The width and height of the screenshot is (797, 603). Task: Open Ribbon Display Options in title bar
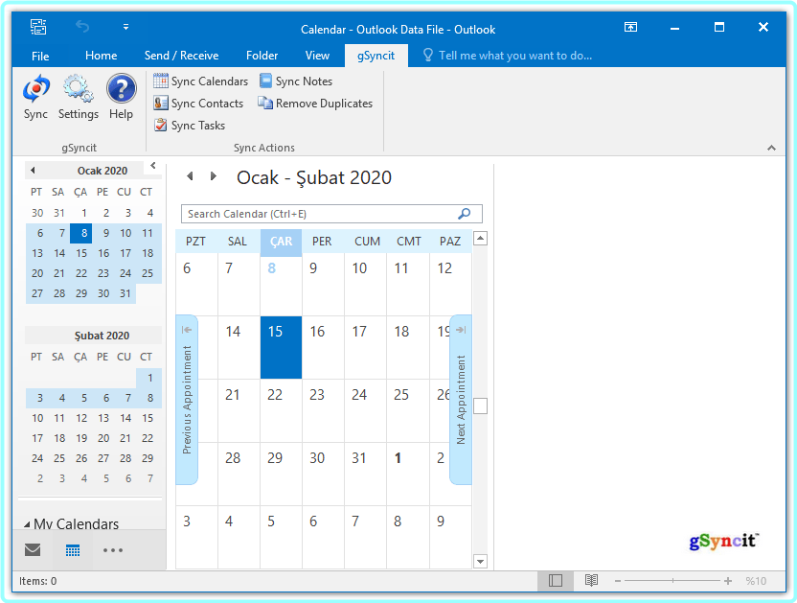631,28
